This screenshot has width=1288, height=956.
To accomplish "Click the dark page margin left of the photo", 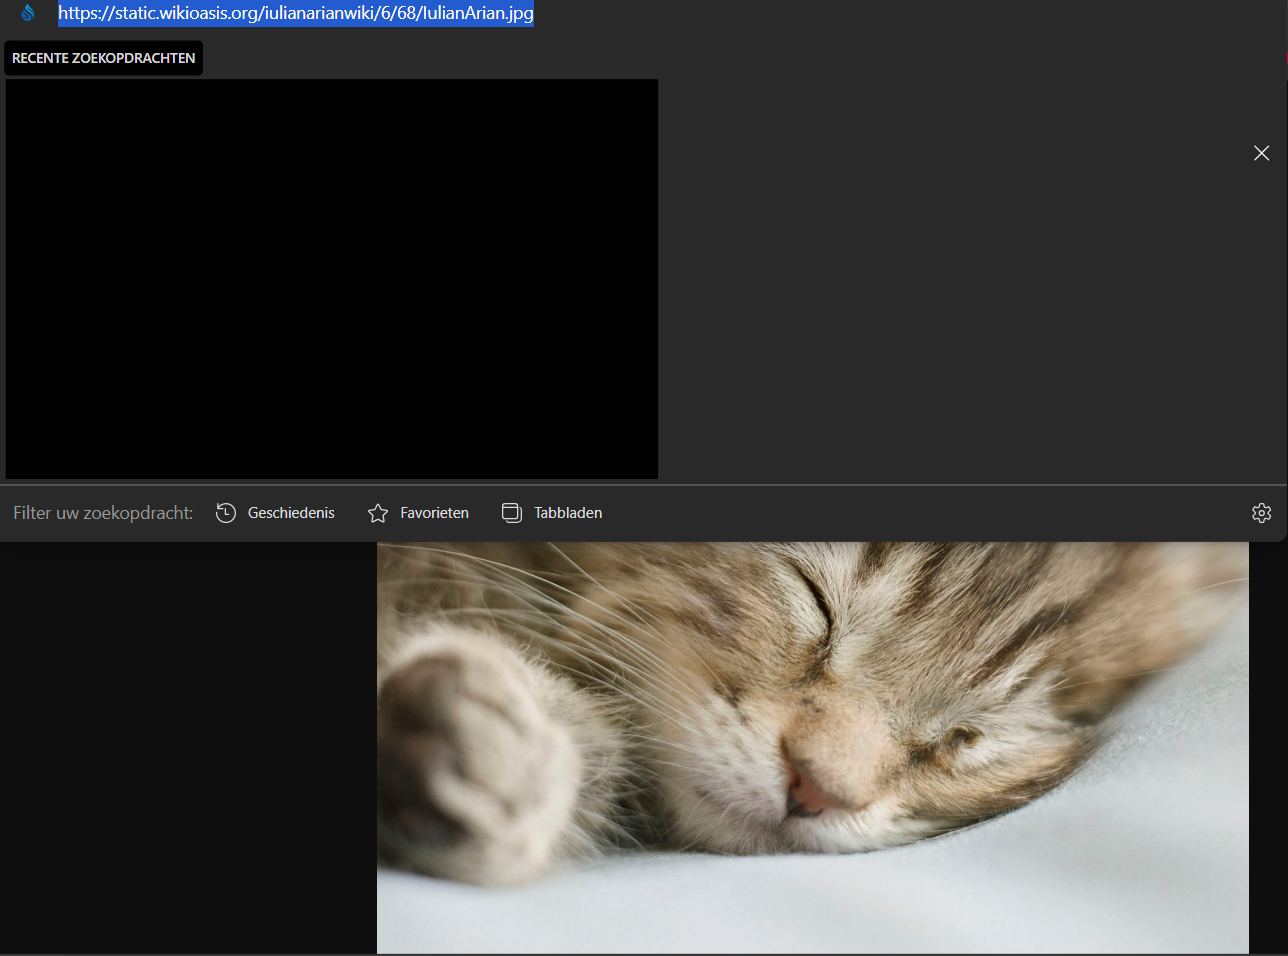I will 188,748.
